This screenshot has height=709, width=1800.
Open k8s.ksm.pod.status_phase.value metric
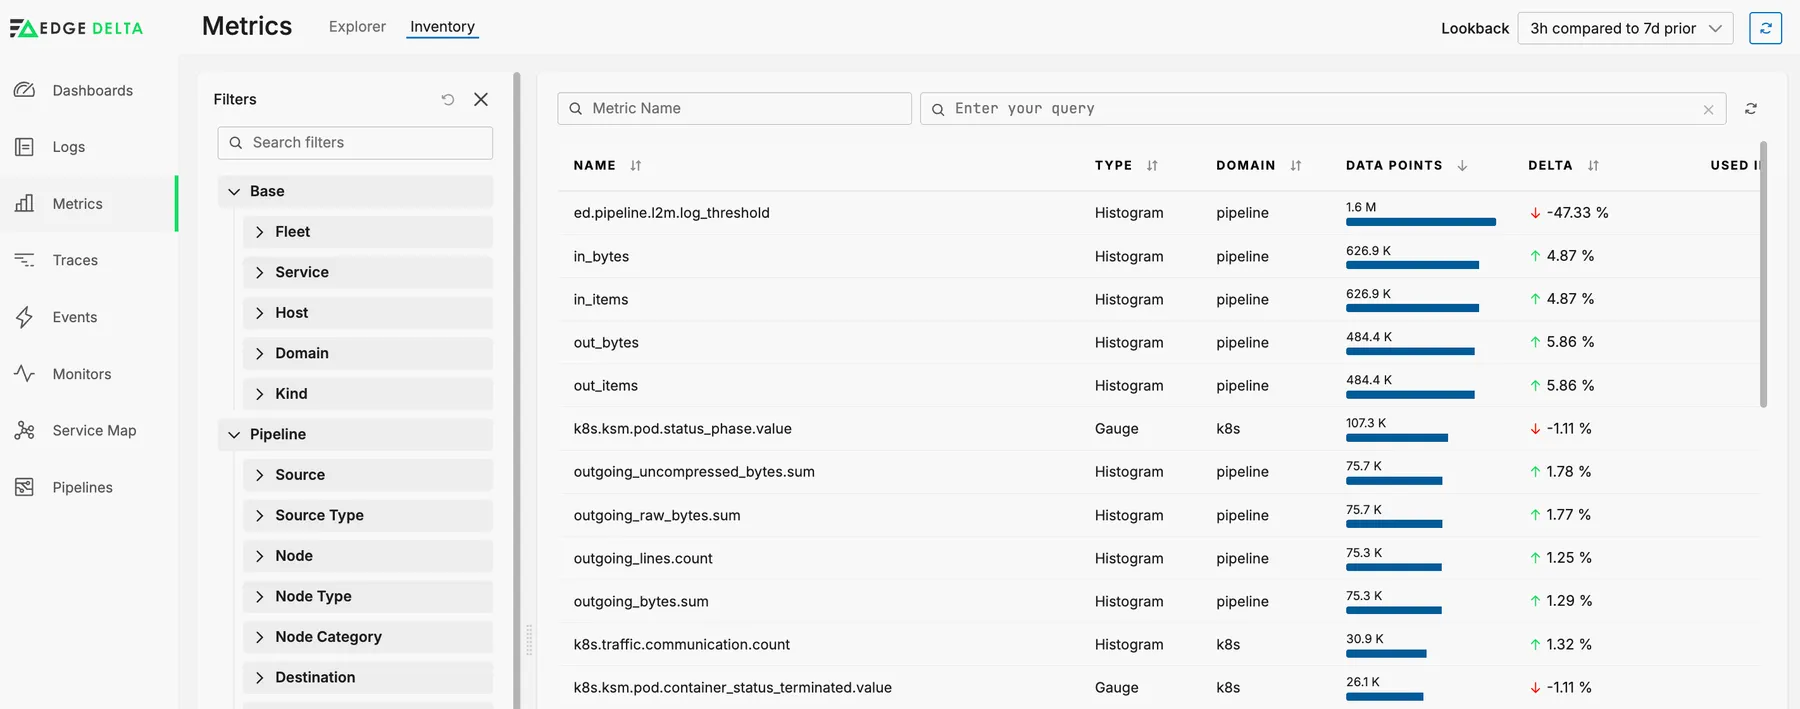tap(683, 429)
